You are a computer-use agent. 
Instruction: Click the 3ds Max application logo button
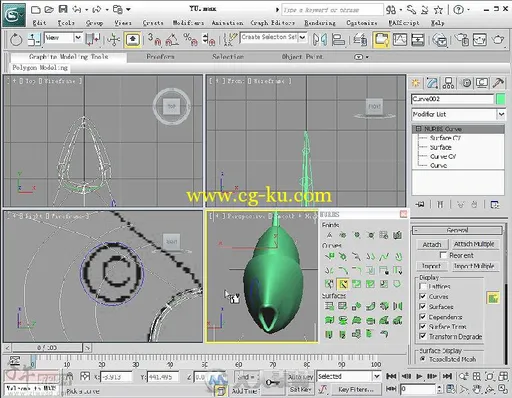pos(14,15)
